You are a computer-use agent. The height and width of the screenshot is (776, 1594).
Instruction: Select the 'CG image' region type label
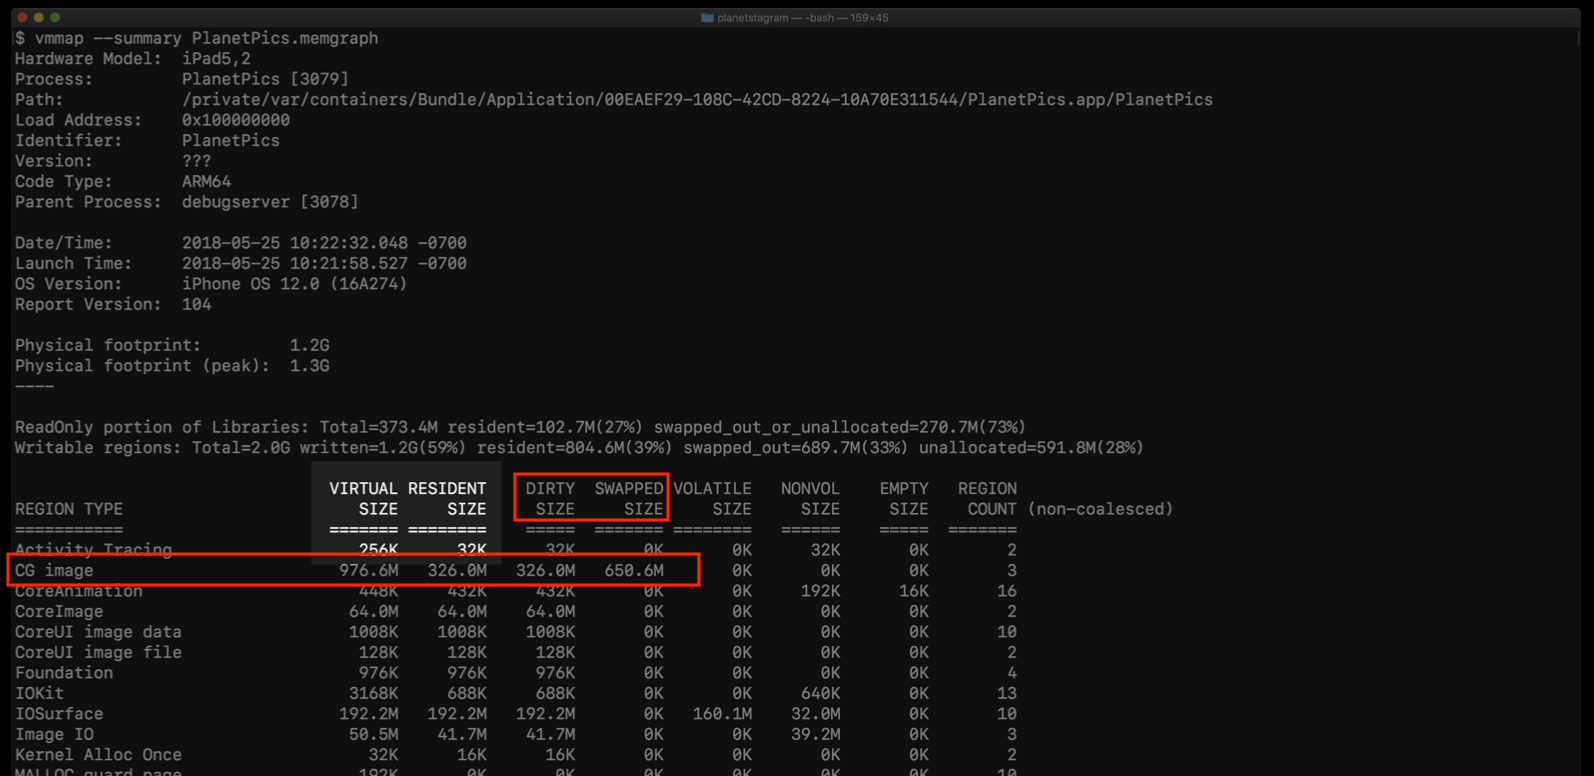point(54,571)
